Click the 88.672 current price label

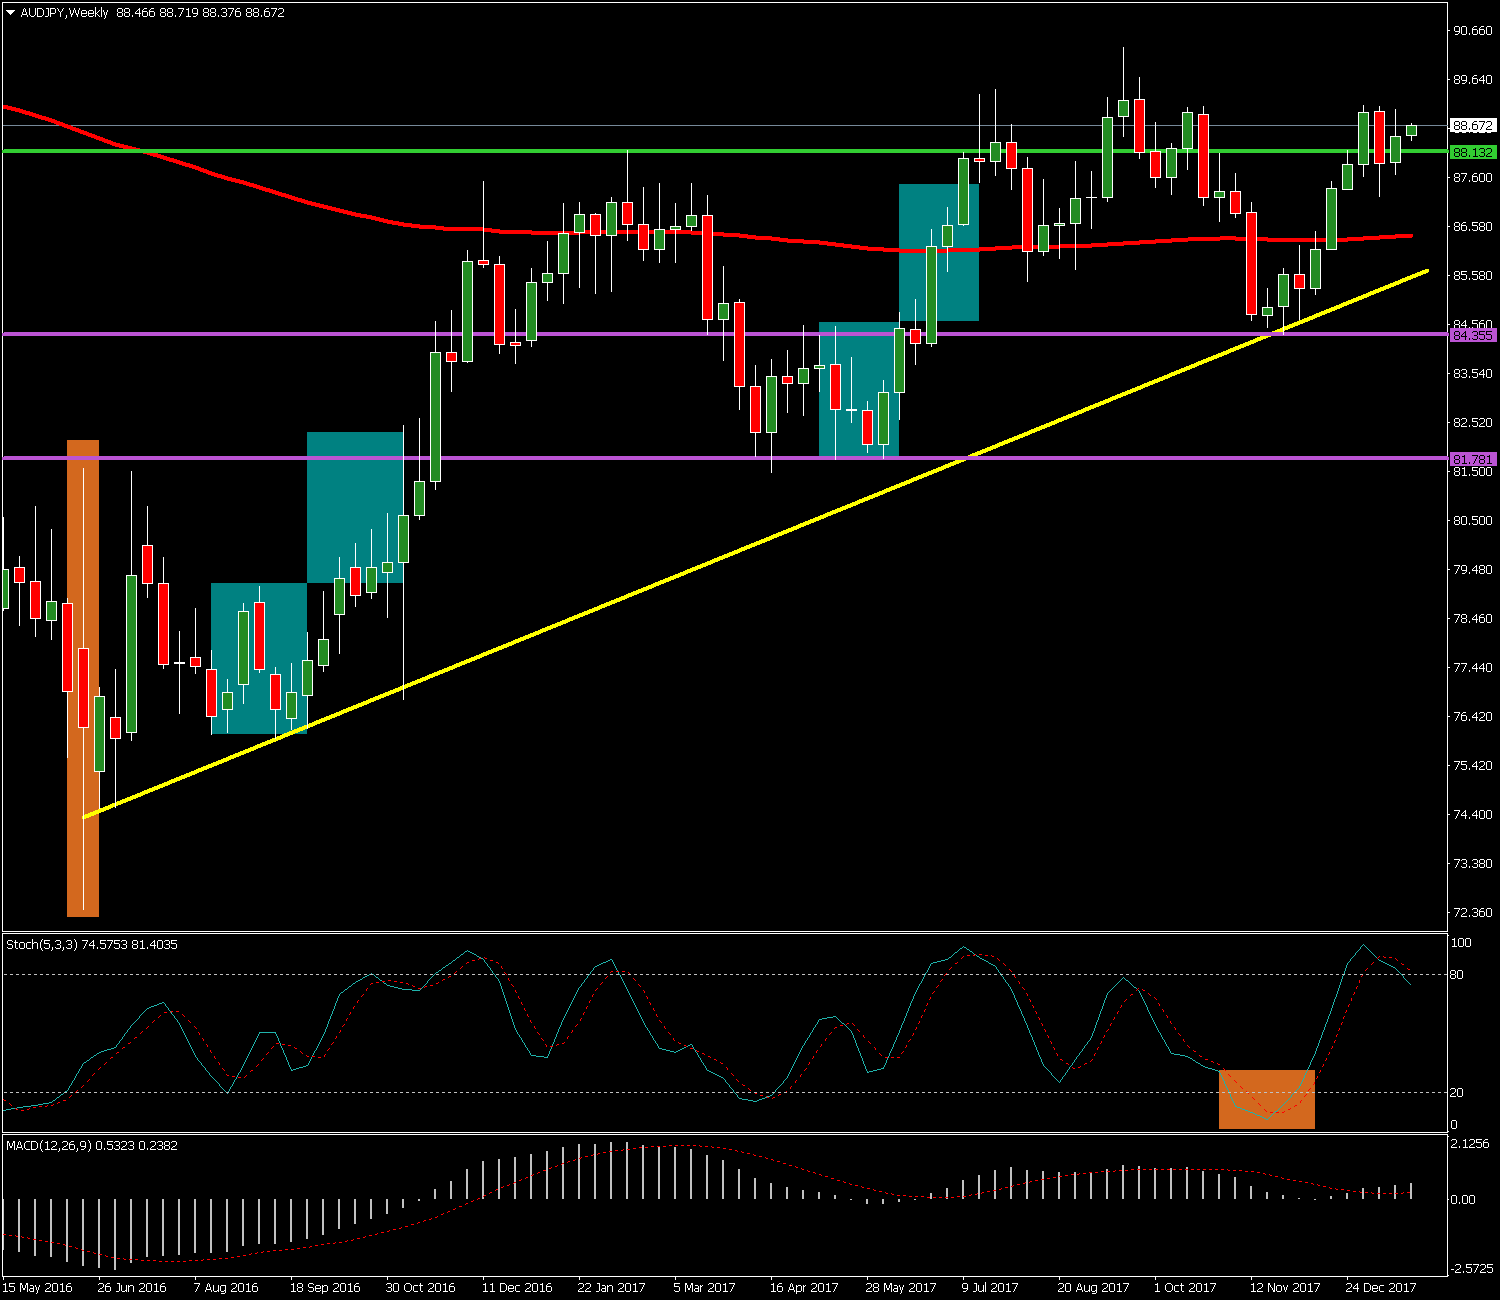[1472, 126]
